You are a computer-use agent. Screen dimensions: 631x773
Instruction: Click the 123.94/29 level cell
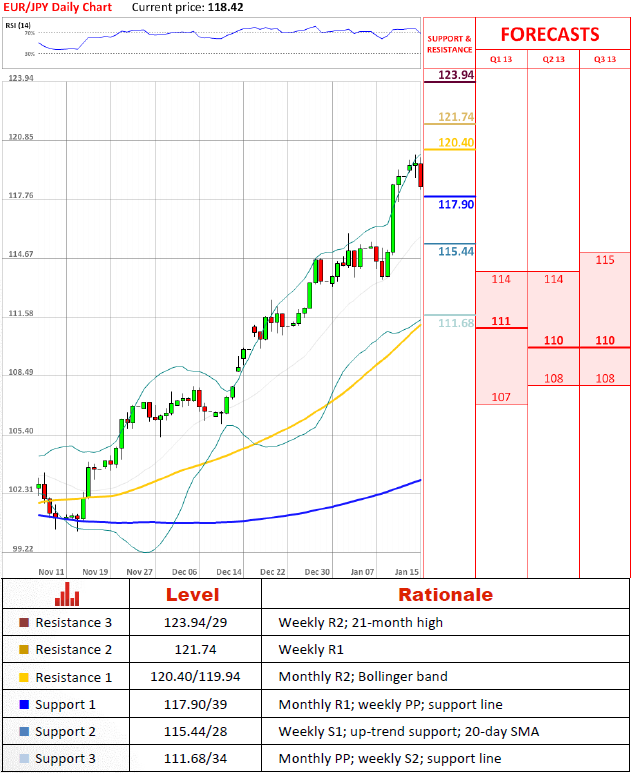coord(195,623)
